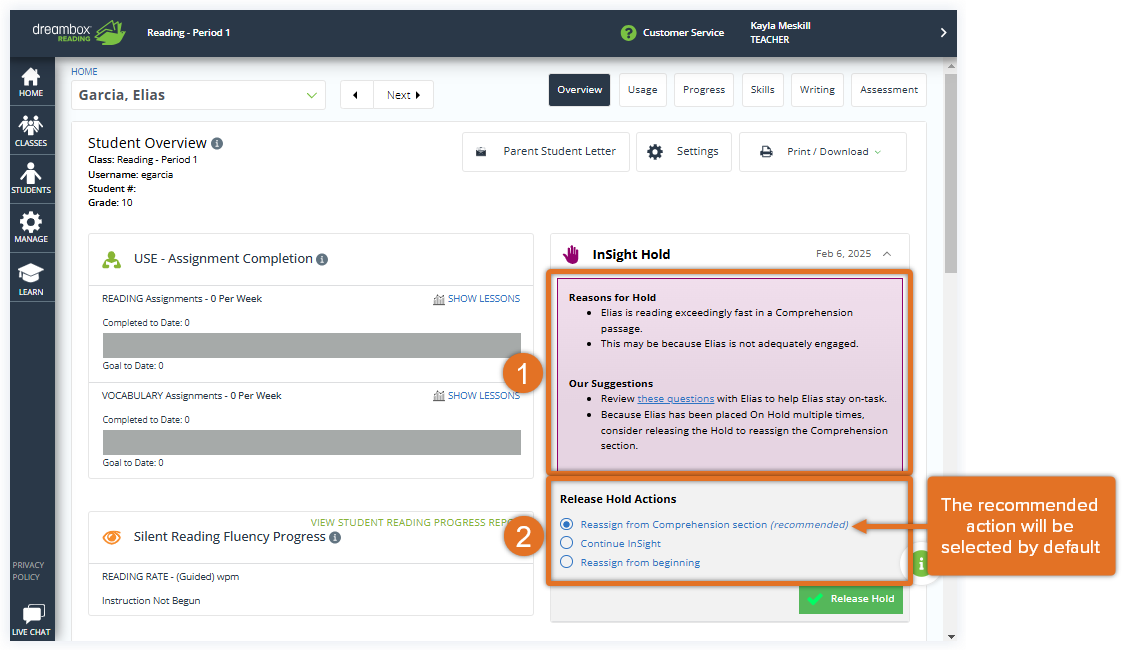The height and width of the screenshot is (650, 1128).
Task: Open Customer Service help
Action: (672, 32)
